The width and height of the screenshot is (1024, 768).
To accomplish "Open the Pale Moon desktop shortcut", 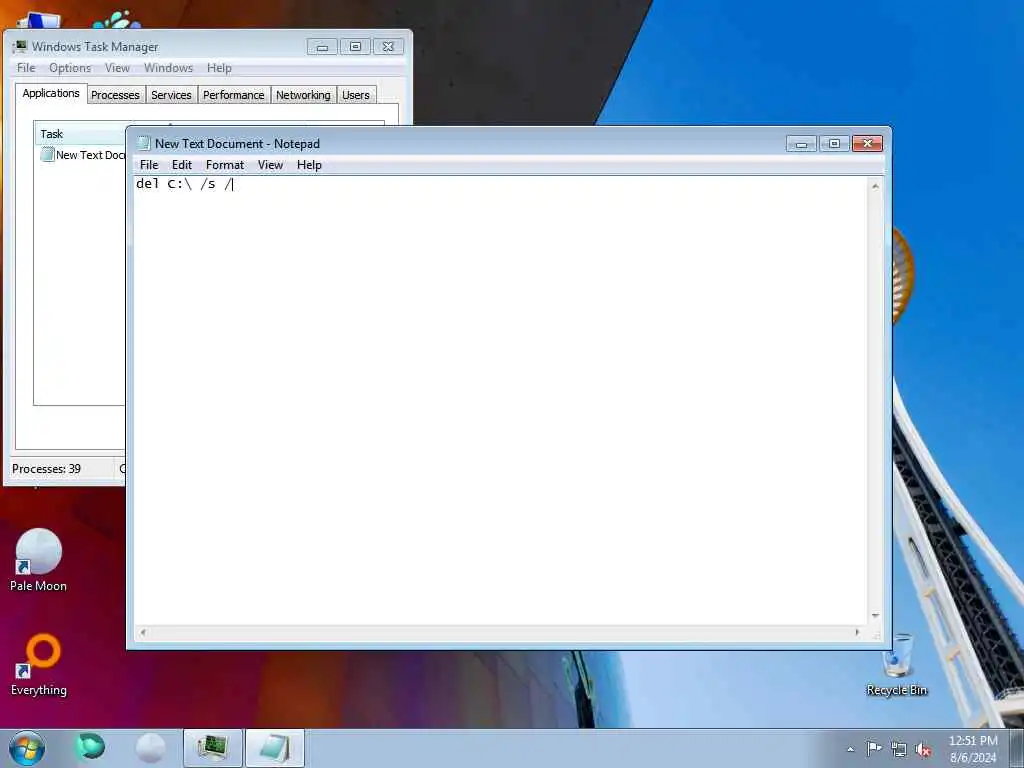I will coord(39,560).
